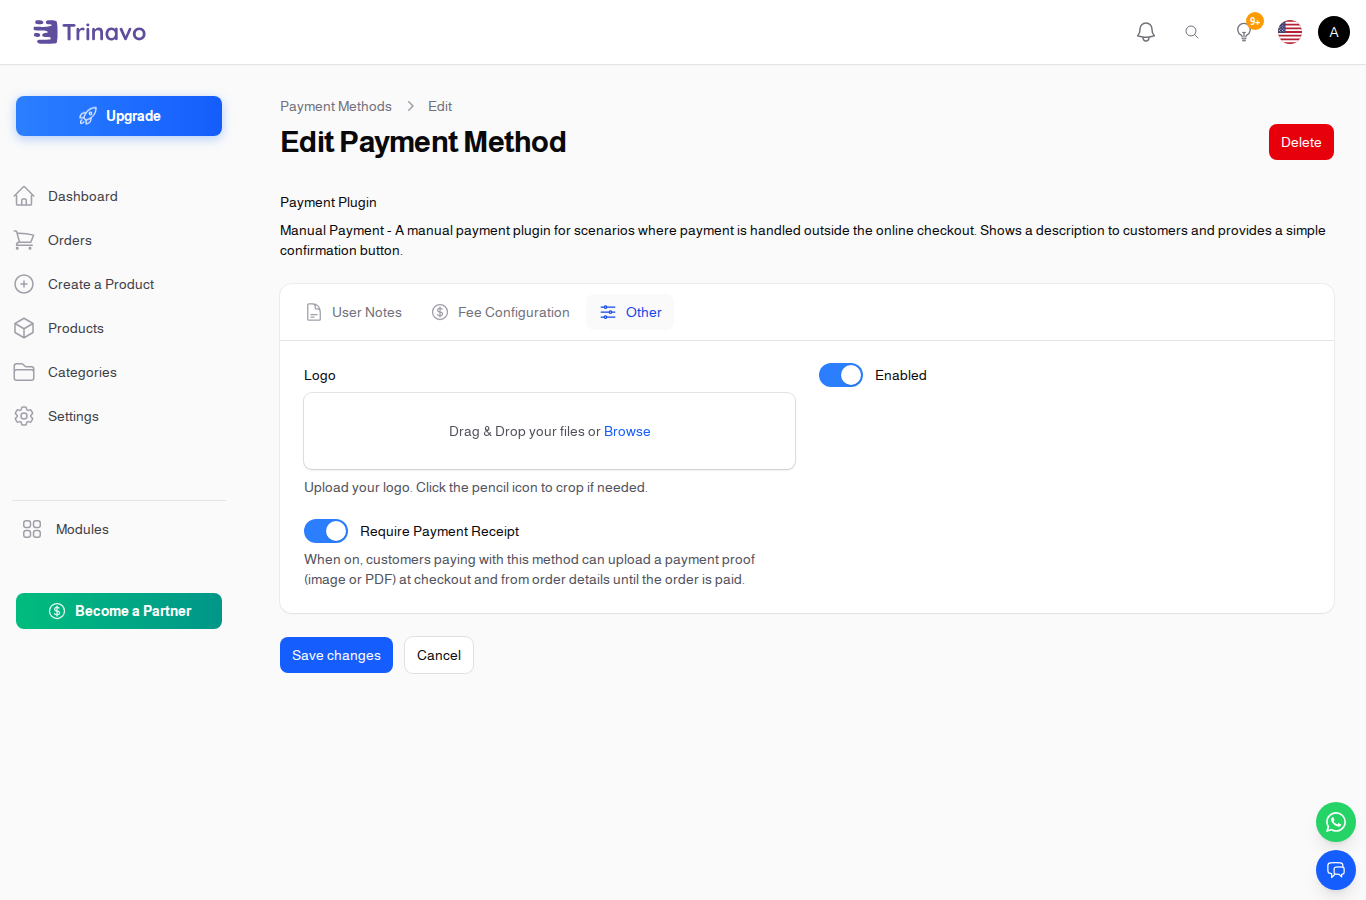Click the "Upload your logo" hint text
The width and height of the screenshot is (1366, 900).
(476, 487)
